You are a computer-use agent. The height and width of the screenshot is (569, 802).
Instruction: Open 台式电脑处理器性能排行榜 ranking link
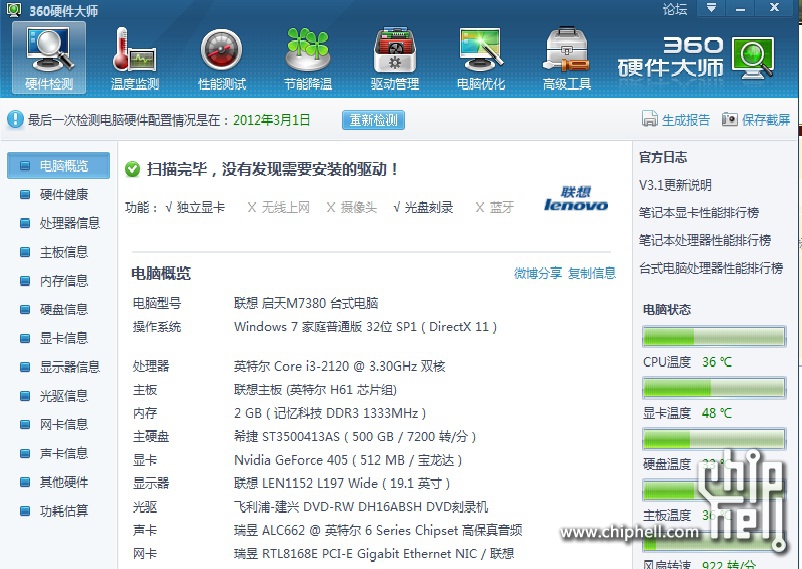[x=711, y=268]
